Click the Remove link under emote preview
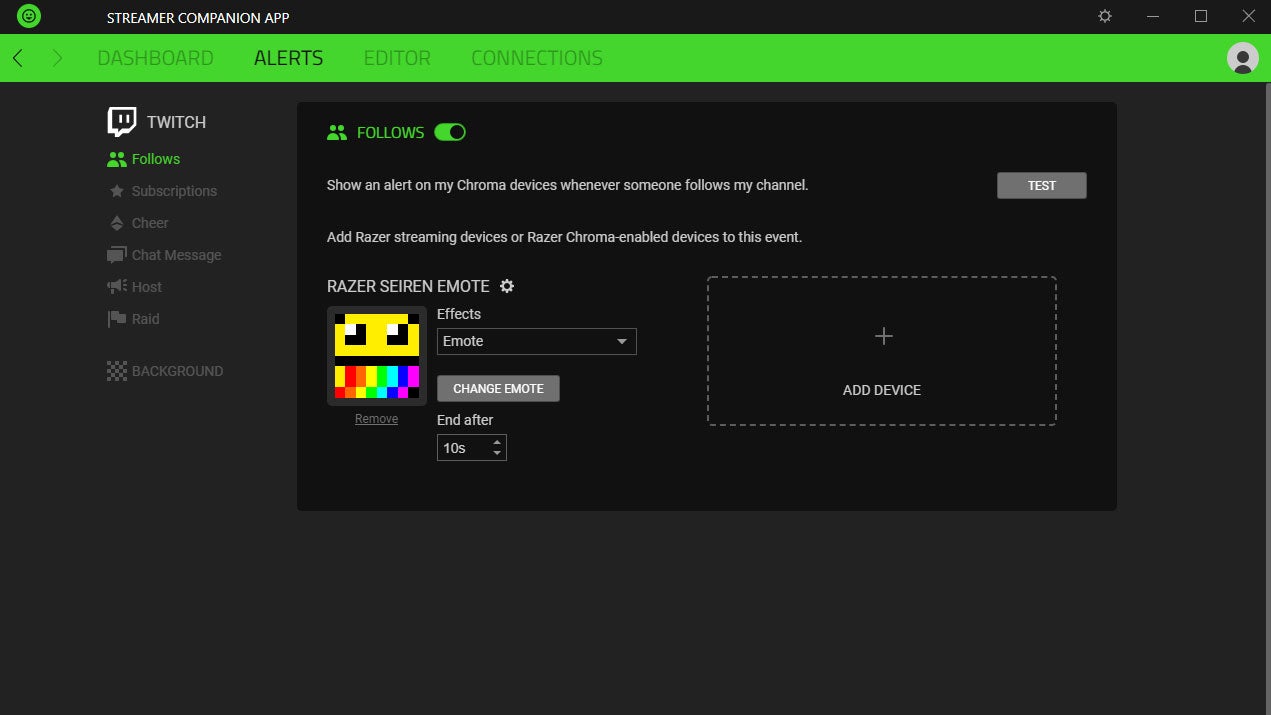 pos(376,419)
